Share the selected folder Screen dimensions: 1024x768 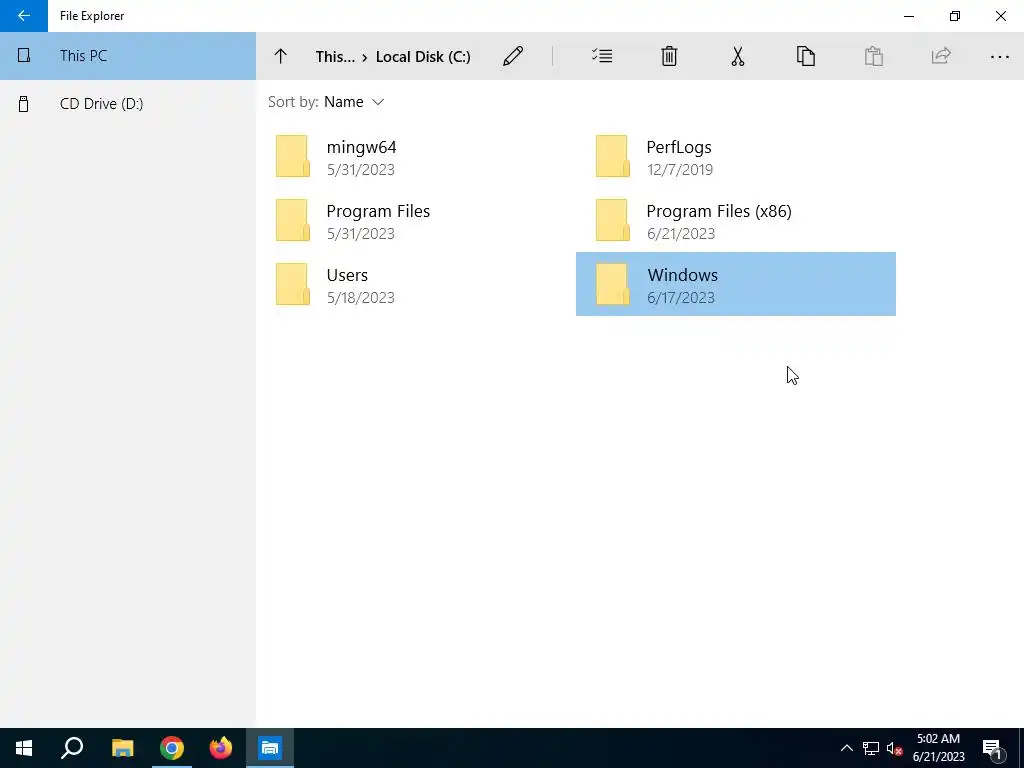point(941,56)
